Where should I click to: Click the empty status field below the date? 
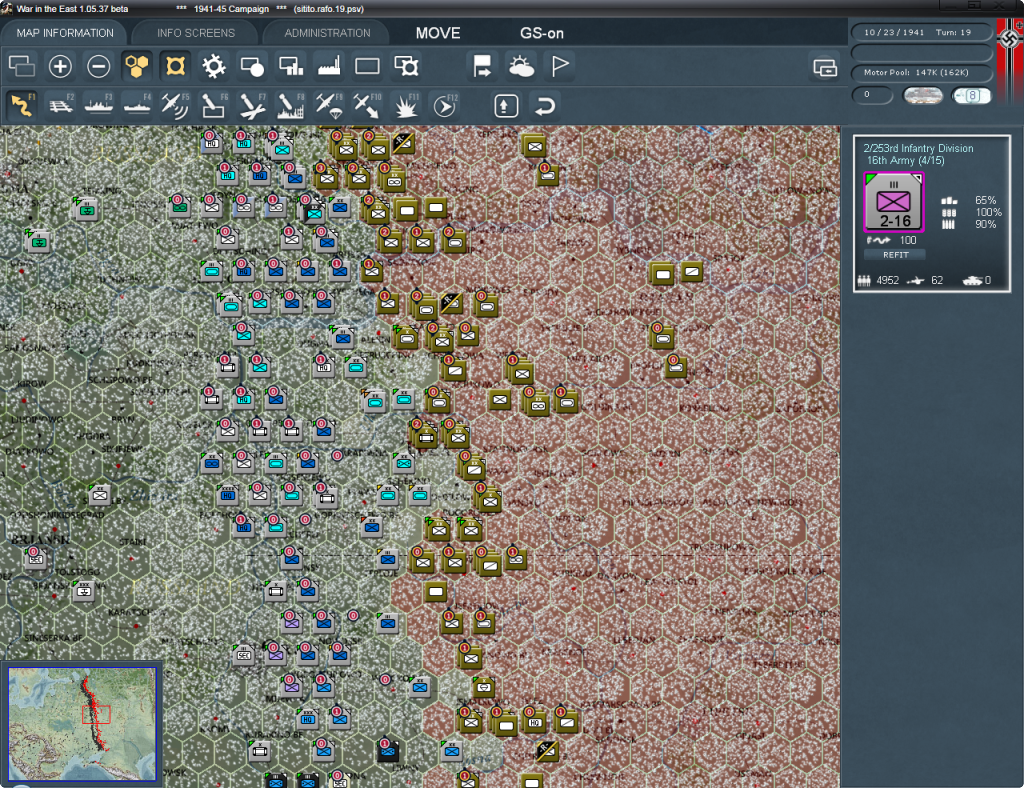coord(922,52)
